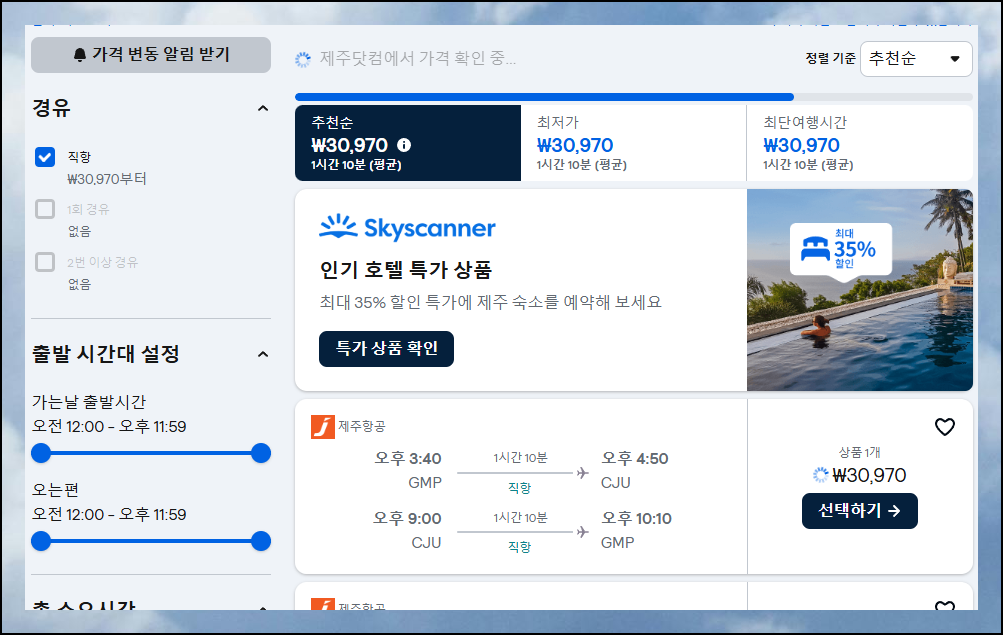
Task: Collapse the 출발 시간대 설정 section
Action: pos(263,354)
